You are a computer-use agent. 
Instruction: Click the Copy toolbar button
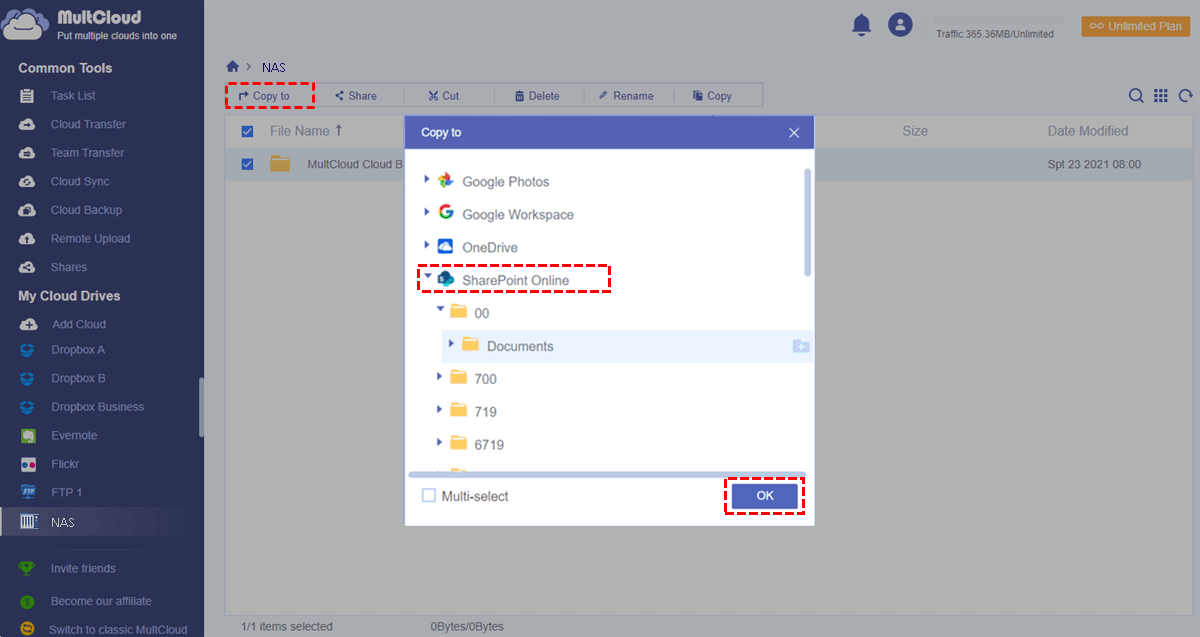tap(712, 96)
